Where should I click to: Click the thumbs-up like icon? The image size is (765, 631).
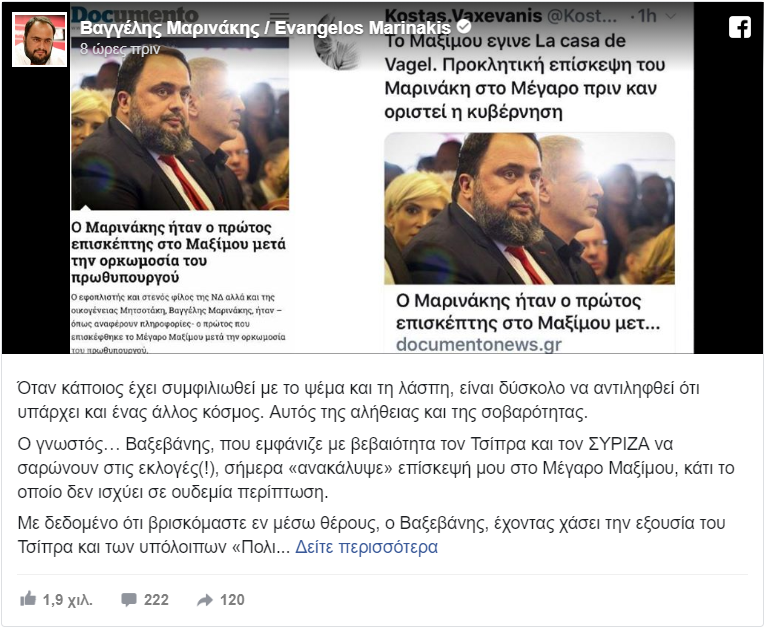pyautogui.click(x=28, y=598)
